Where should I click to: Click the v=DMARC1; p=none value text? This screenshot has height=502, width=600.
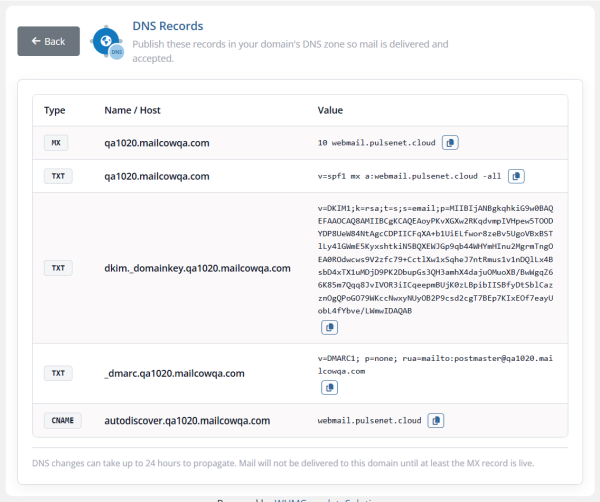tap(435, 365)
